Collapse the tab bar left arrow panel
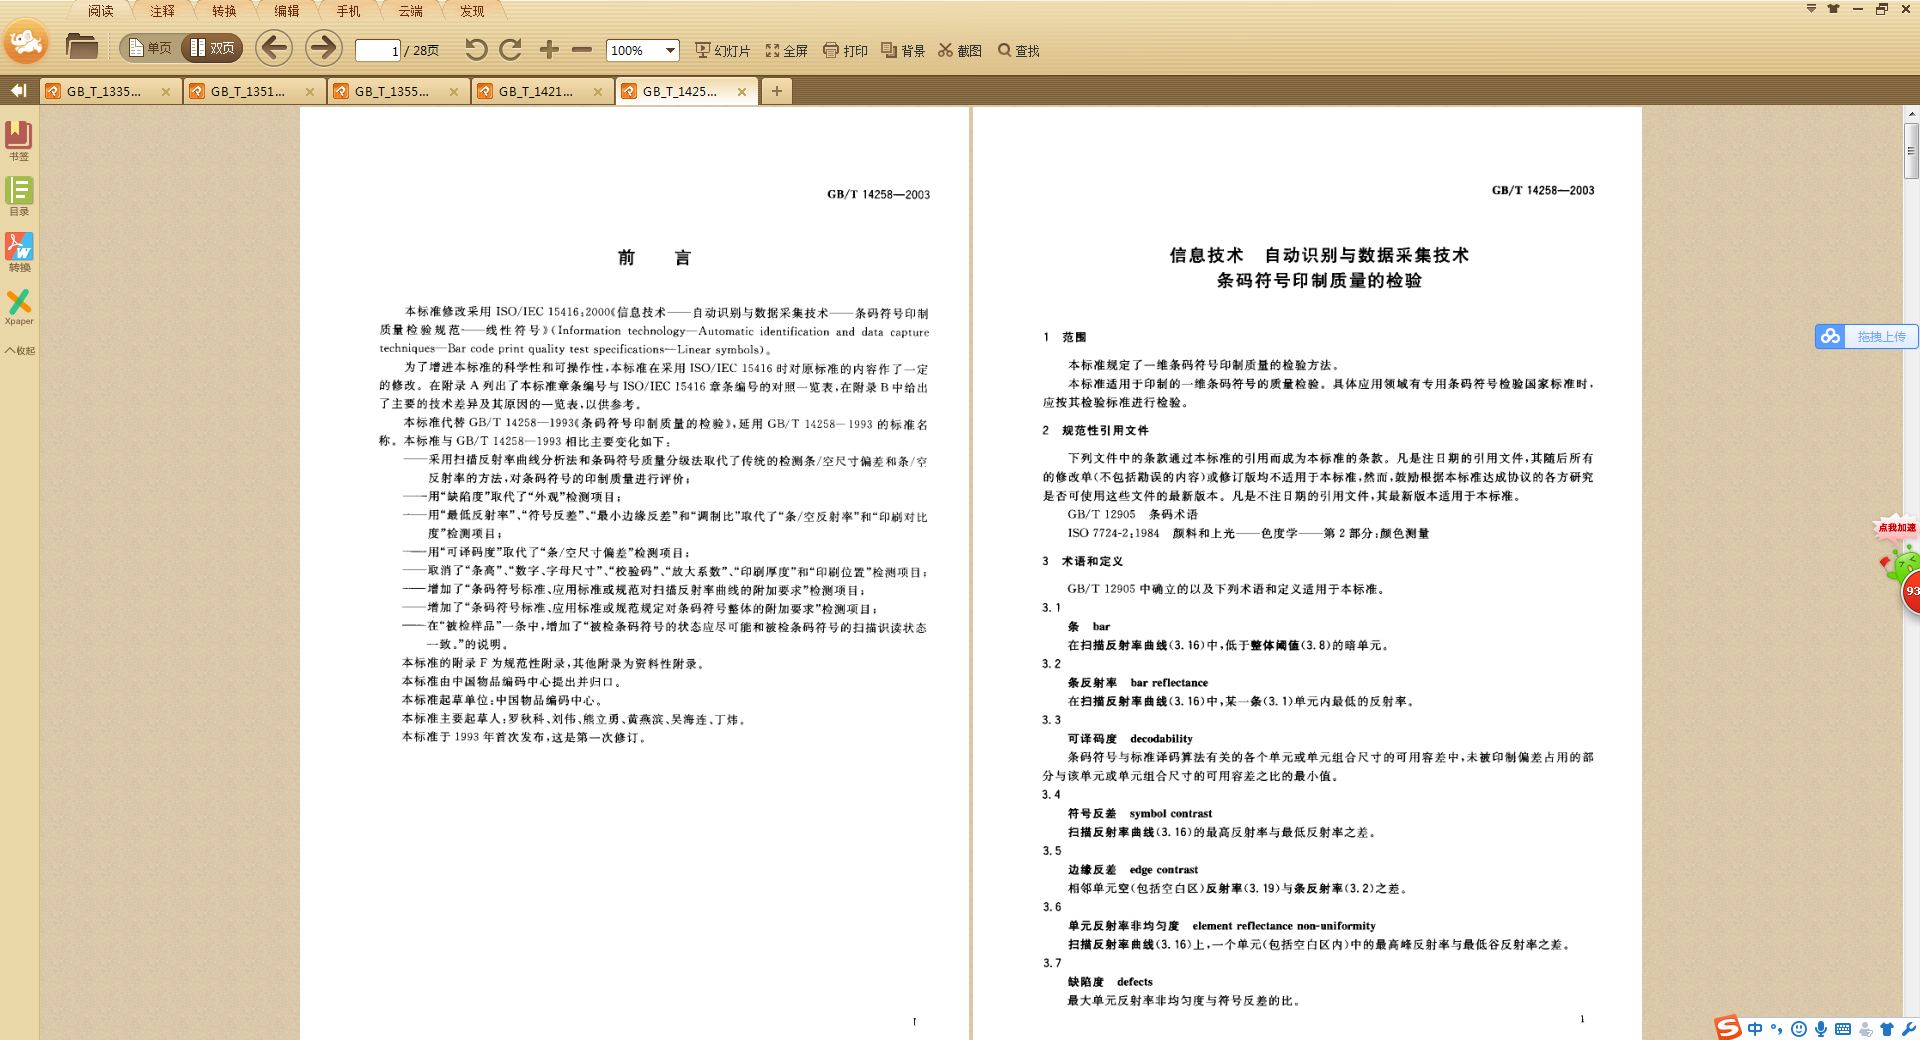 [18, 91]
